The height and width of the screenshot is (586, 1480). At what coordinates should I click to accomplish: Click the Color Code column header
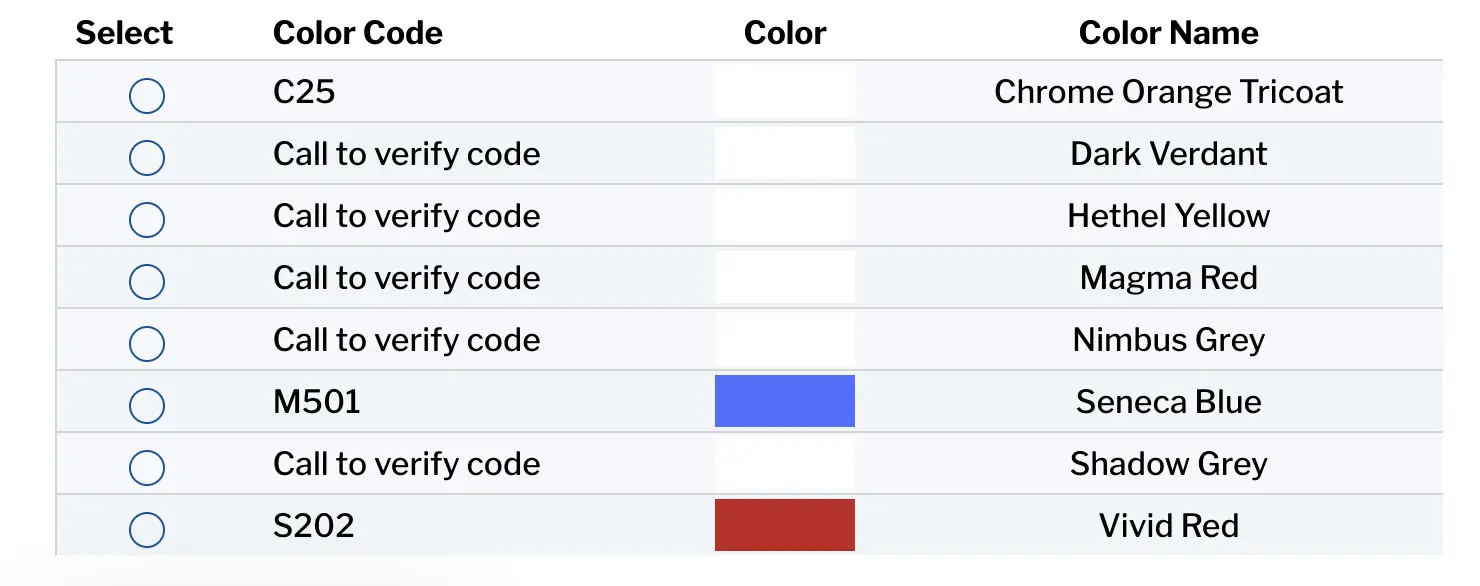click(x=357, y=33)
